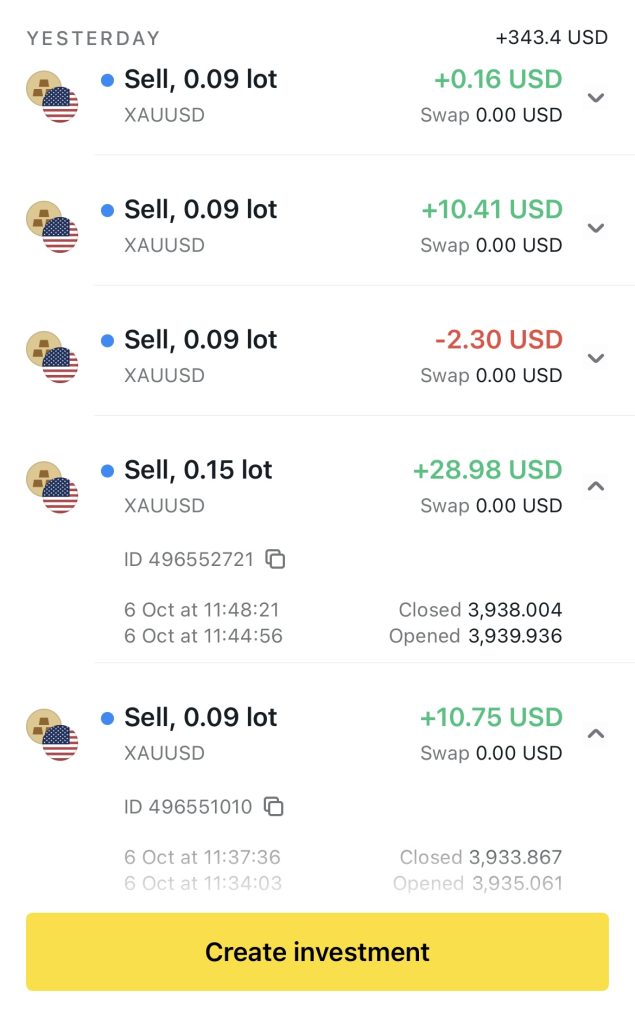Copy trade ID 496552721
Image resolution: width=635 pixels, height=1024 pixels.
[276, 559]
